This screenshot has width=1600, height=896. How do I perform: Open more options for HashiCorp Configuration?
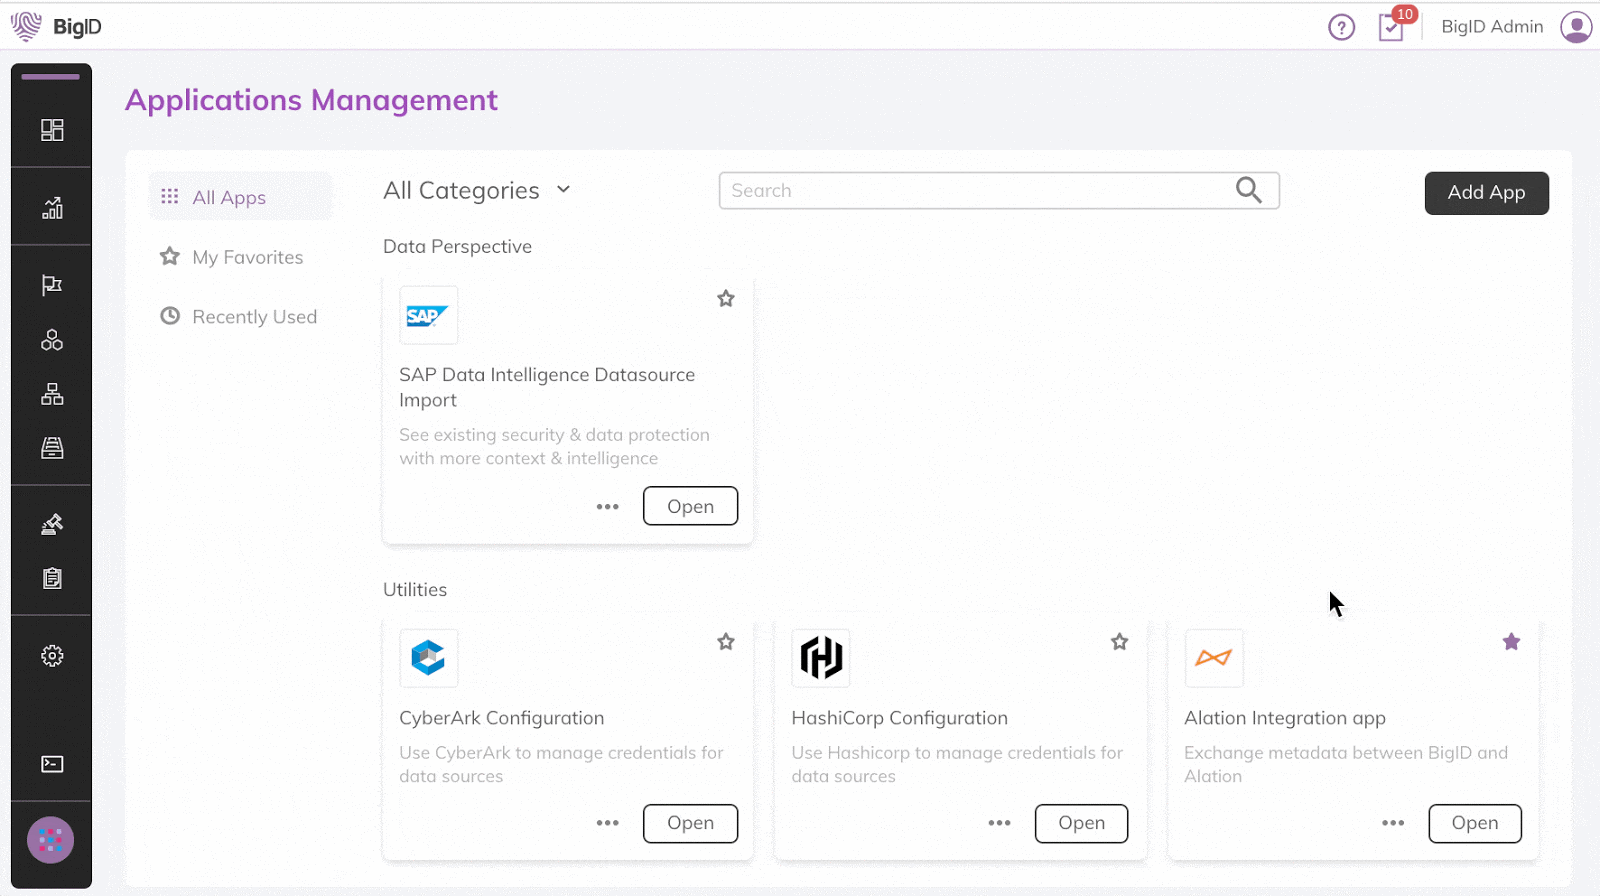tap(999, 823)
